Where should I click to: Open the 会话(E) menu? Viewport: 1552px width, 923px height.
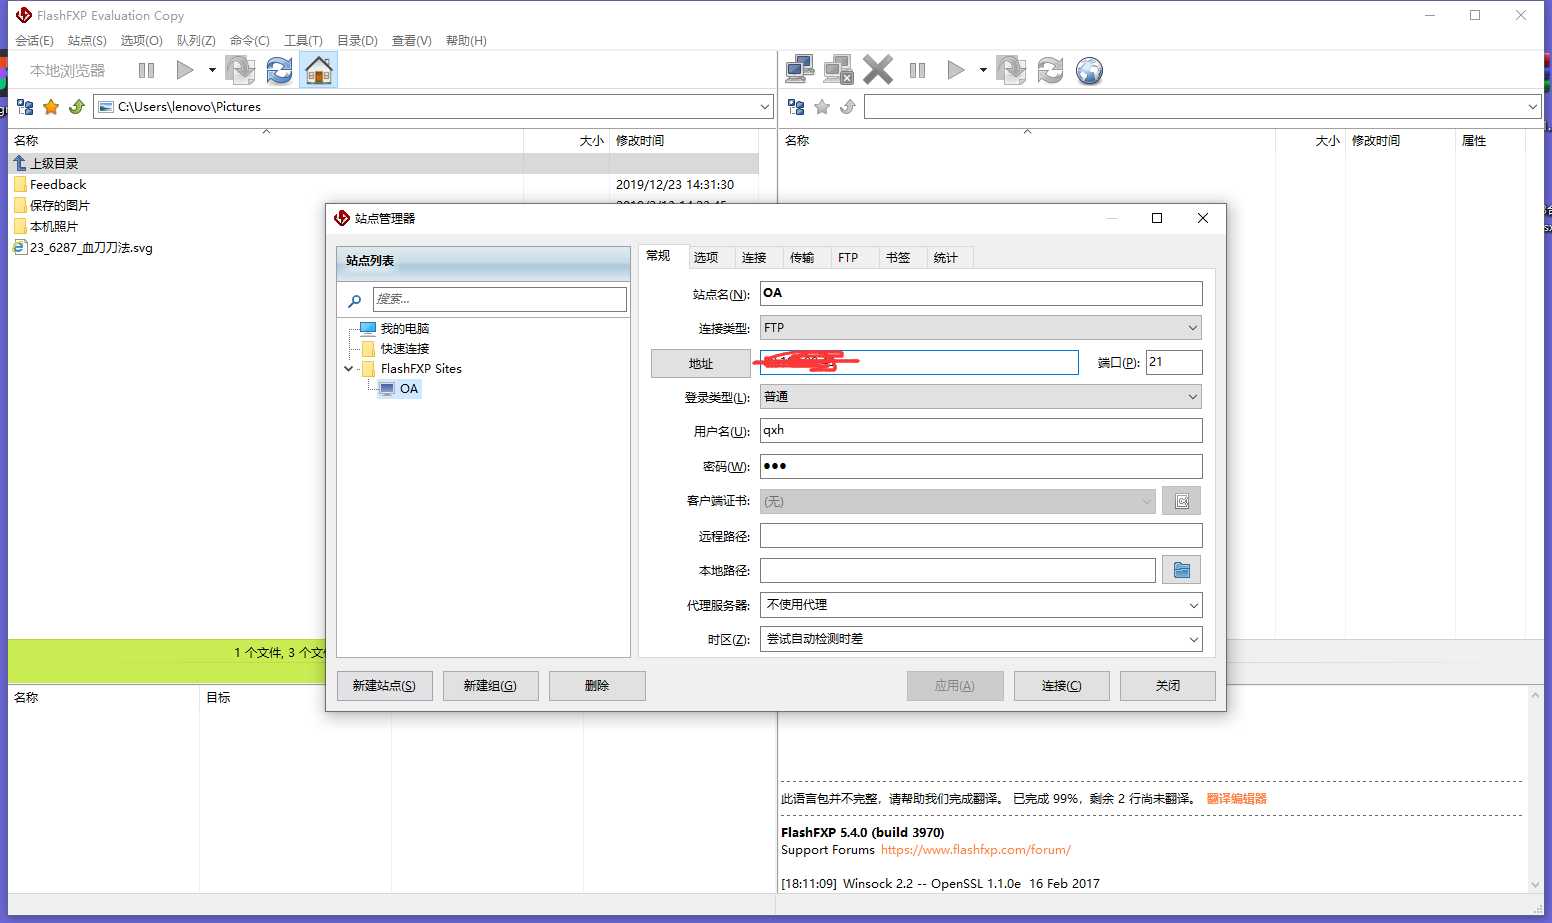click(x=34, y=40)
